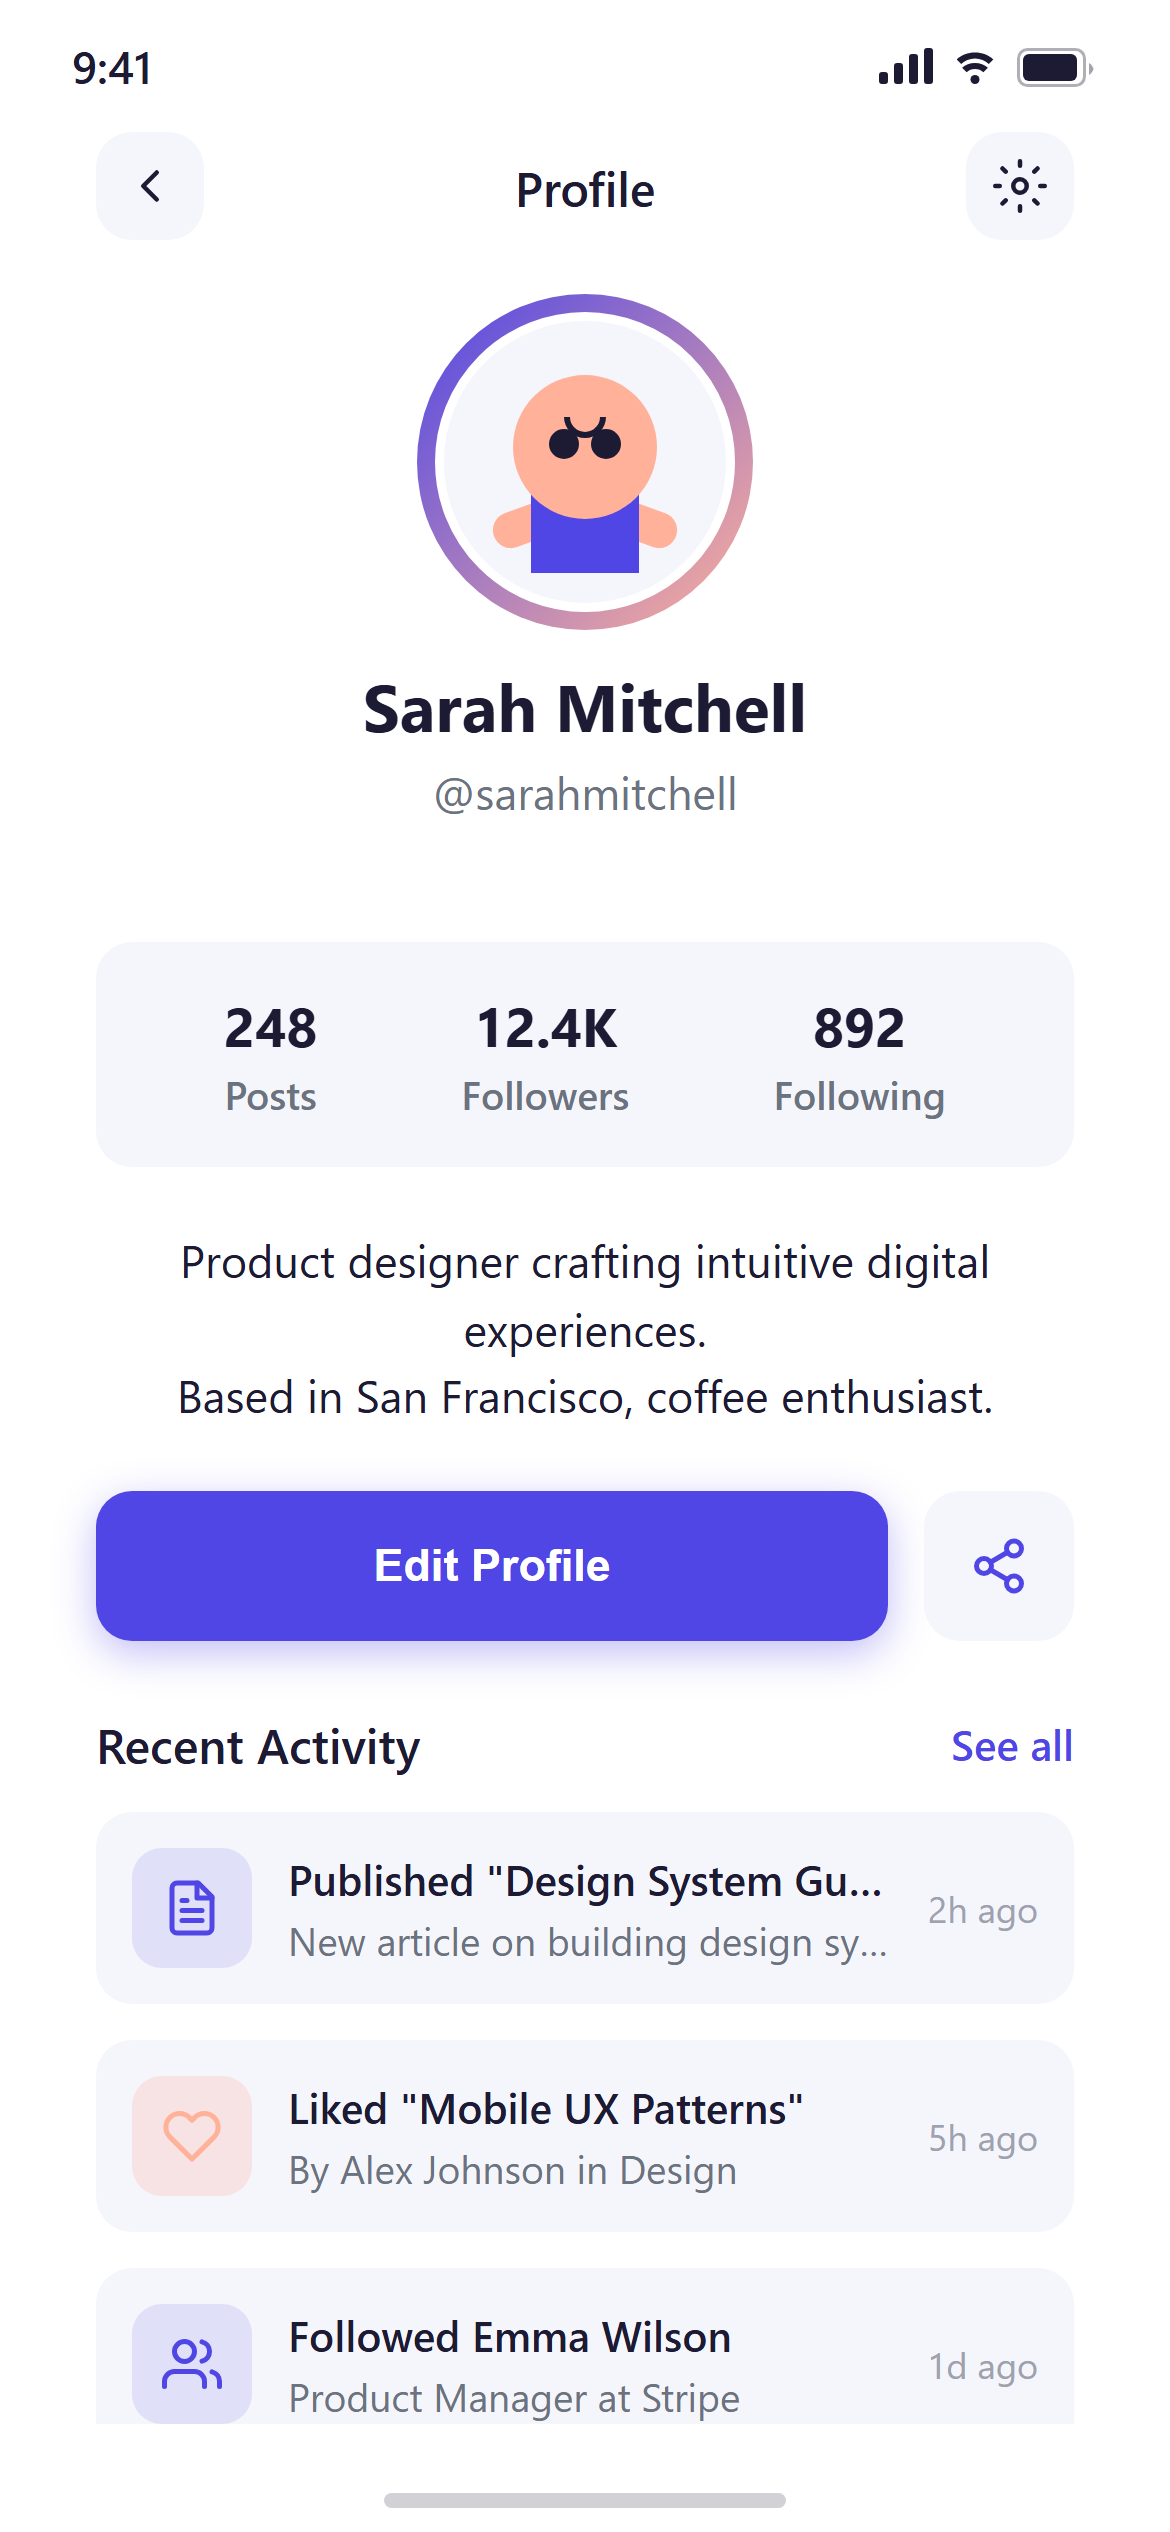Click the heart icon on liked activity
This screenshot has width=1170, height=2532.
(192, 2136)
